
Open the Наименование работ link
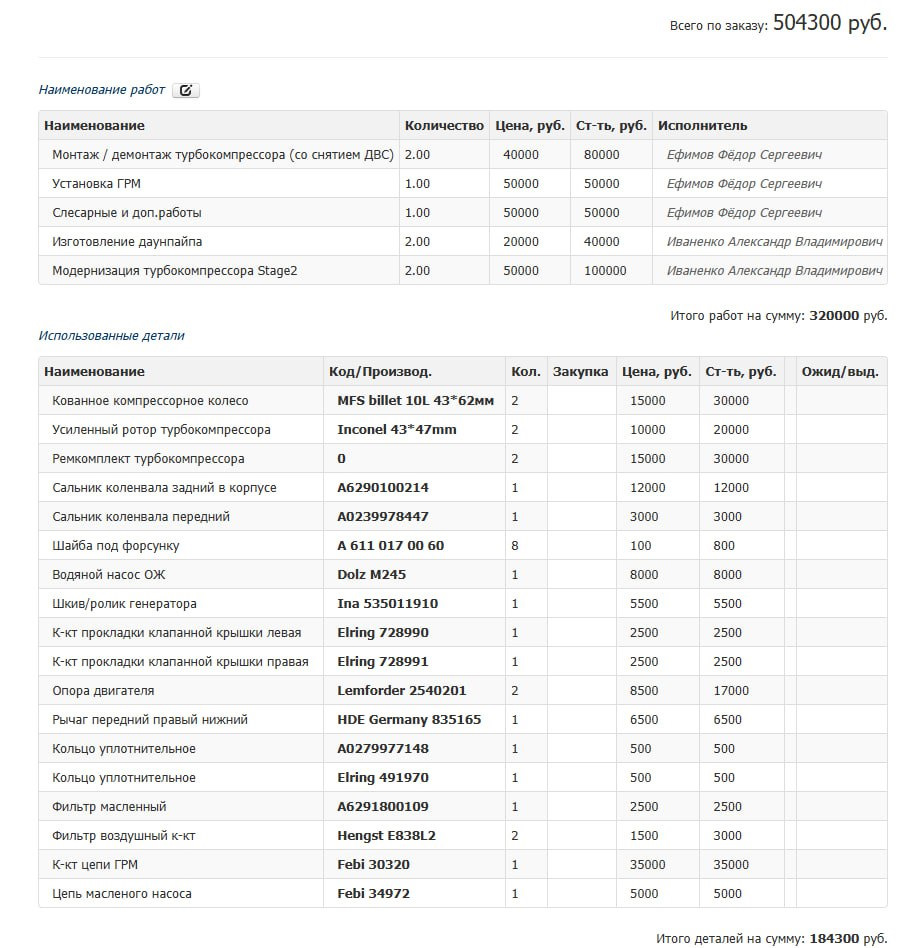(x=99, y=89)
